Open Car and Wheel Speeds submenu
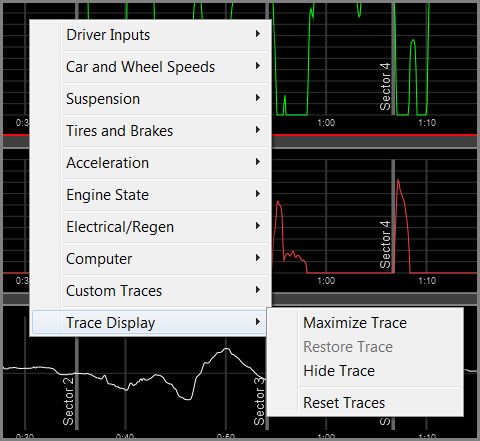This screenshot has width=480, height=441. 151,67
